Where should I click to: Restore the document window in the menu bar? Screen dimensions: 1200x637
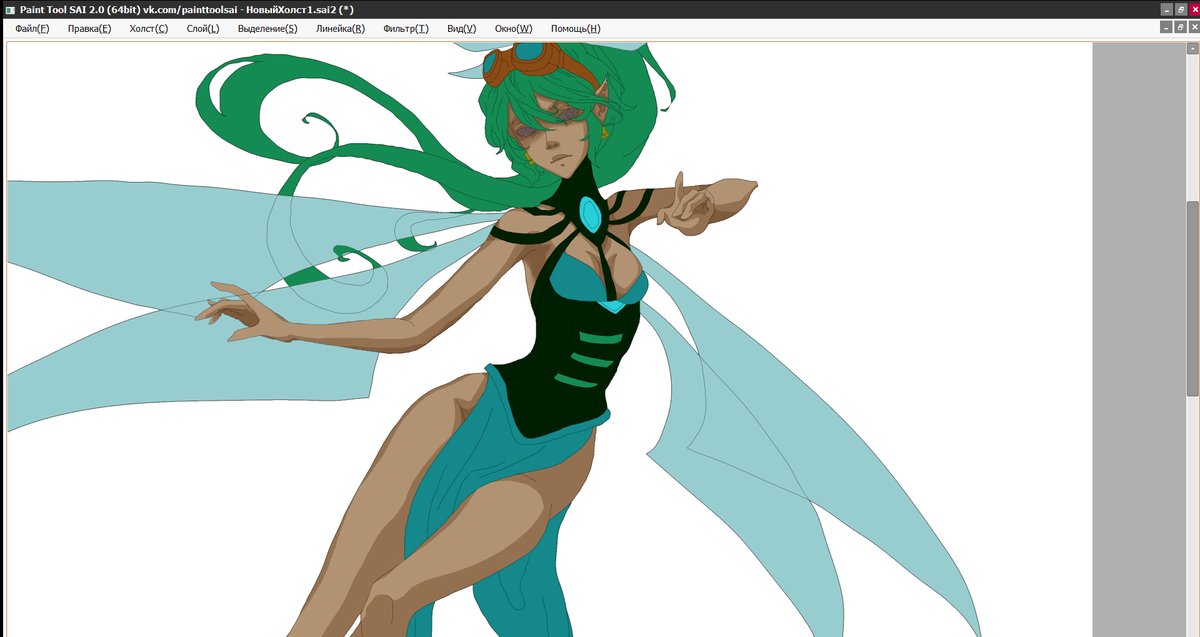coord(1180,28)
